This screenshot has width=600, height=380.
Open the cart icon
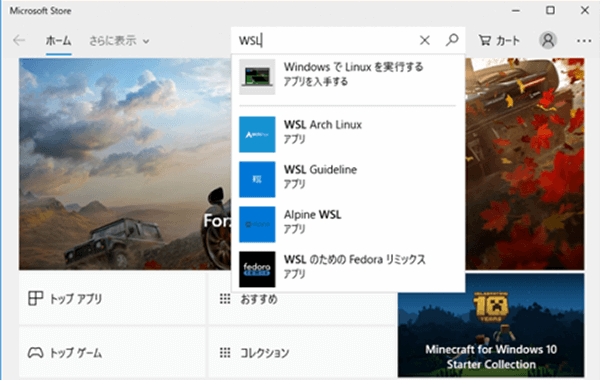485,40
